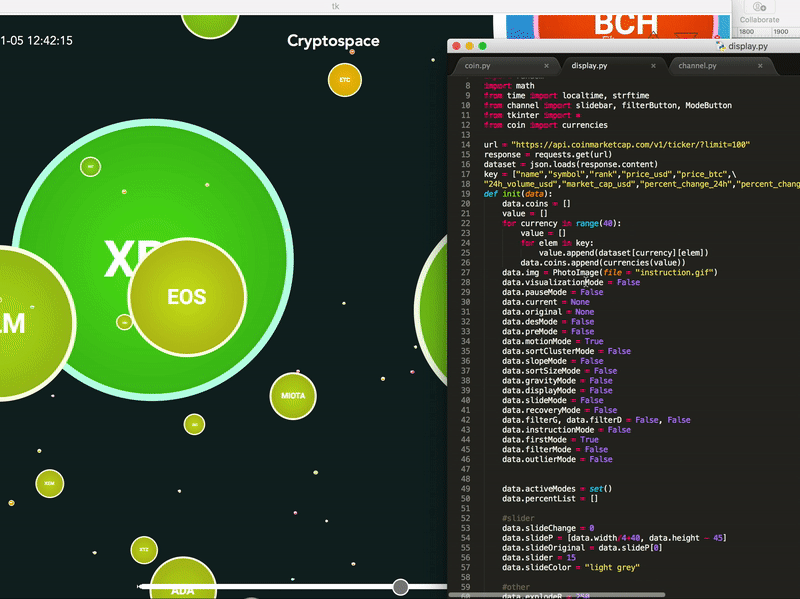Place cursor in the coinmarketcap url string
800x599 pixels.
pyautogui.click(x=631, y=145)
